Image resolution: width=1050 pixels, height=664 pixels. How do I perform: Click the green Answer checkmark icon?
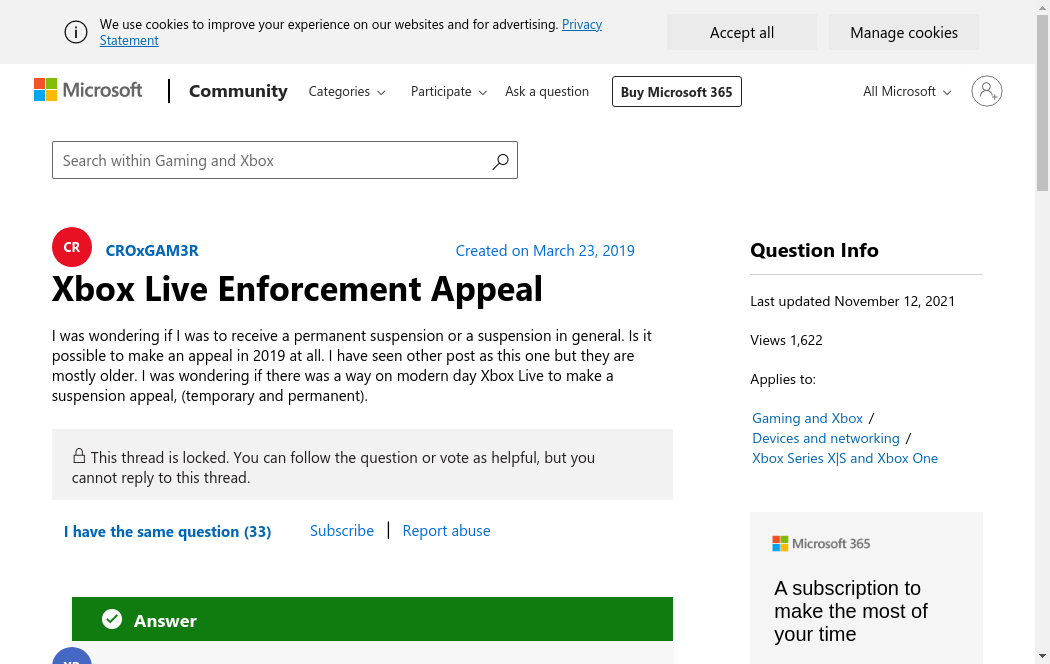112,620
